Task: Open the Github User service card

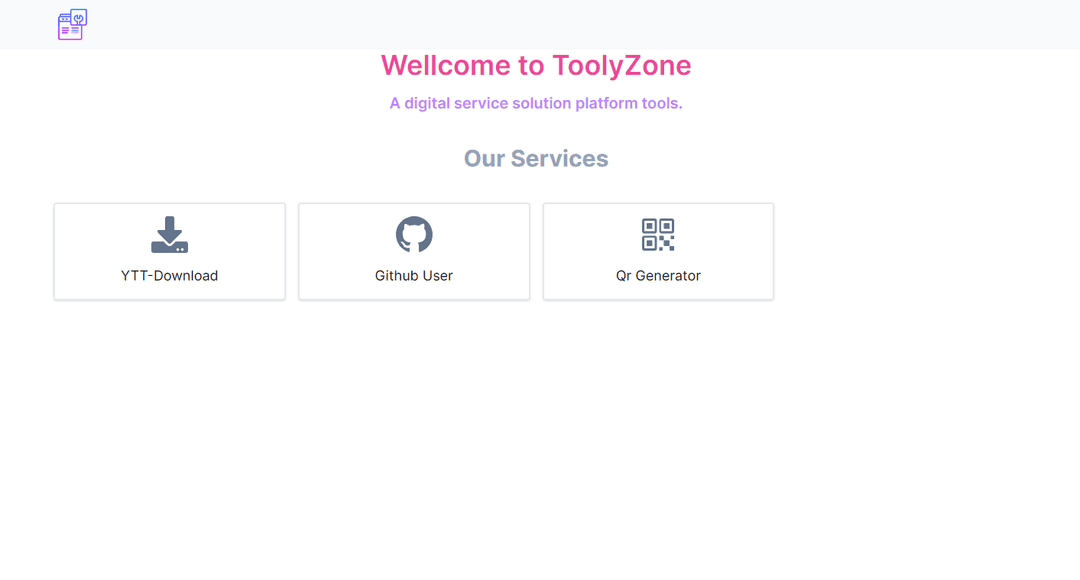Action: pyautogui.click(x=413, y=251)
